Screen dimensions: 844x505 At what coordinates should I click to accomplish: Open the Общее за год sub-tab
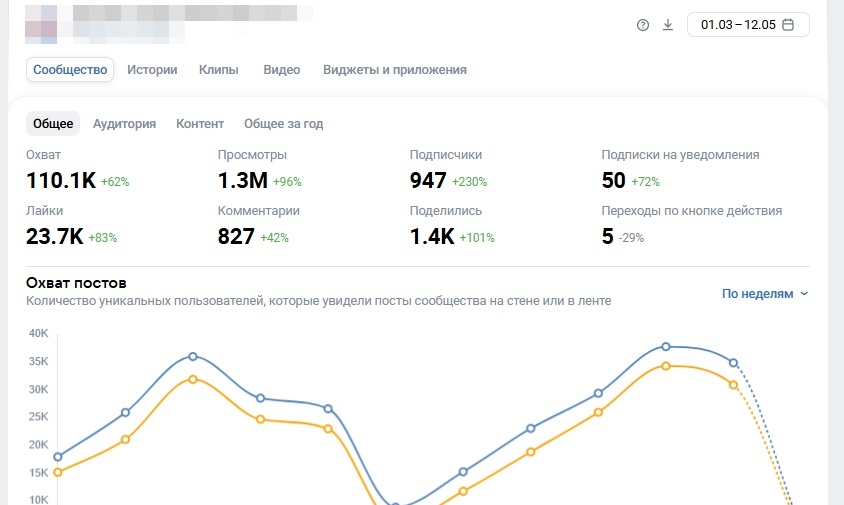tap(284, 123)
